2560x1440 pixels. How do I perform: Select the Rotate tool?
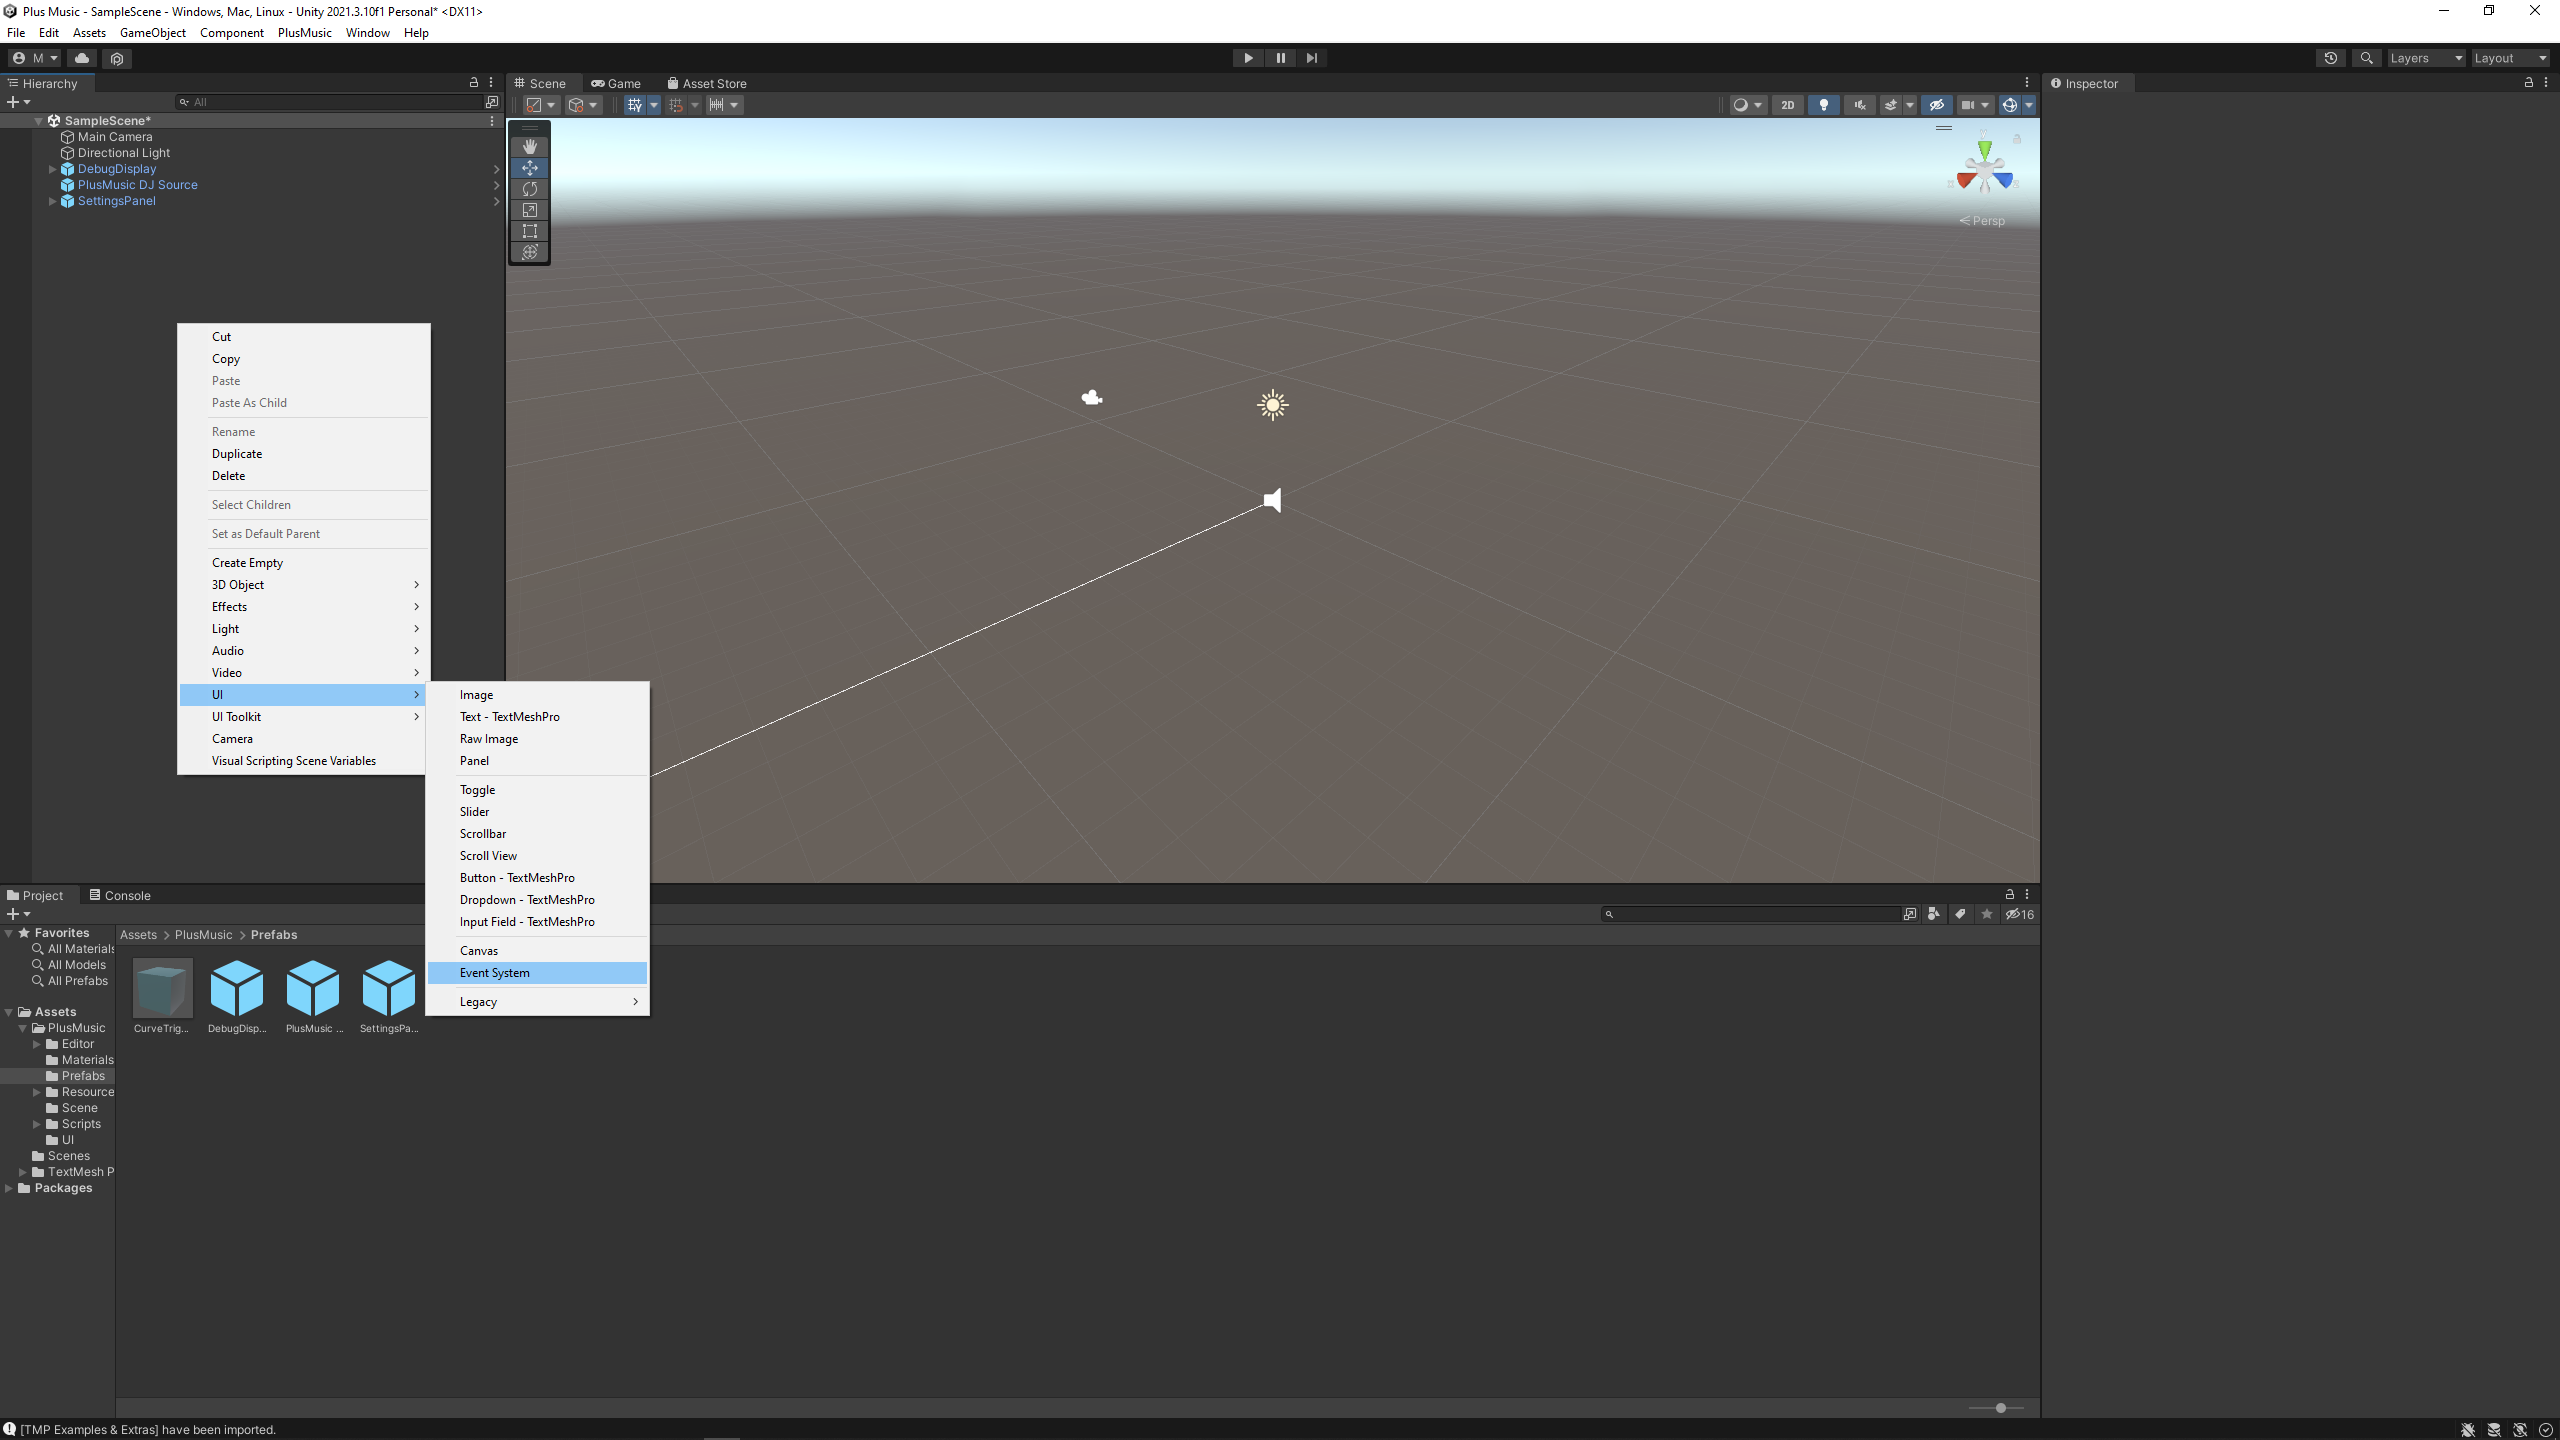click(x=530, y=189)
